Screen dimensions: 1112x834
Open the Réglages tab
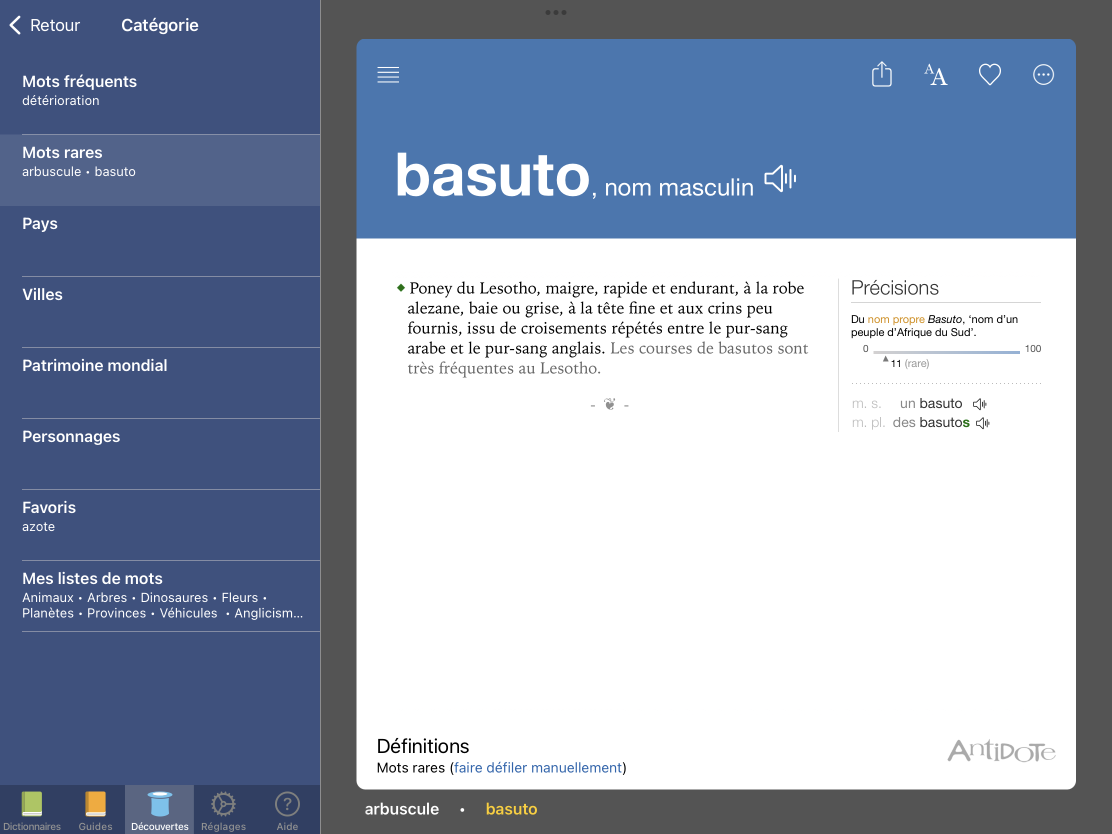(x=223, y=809)
